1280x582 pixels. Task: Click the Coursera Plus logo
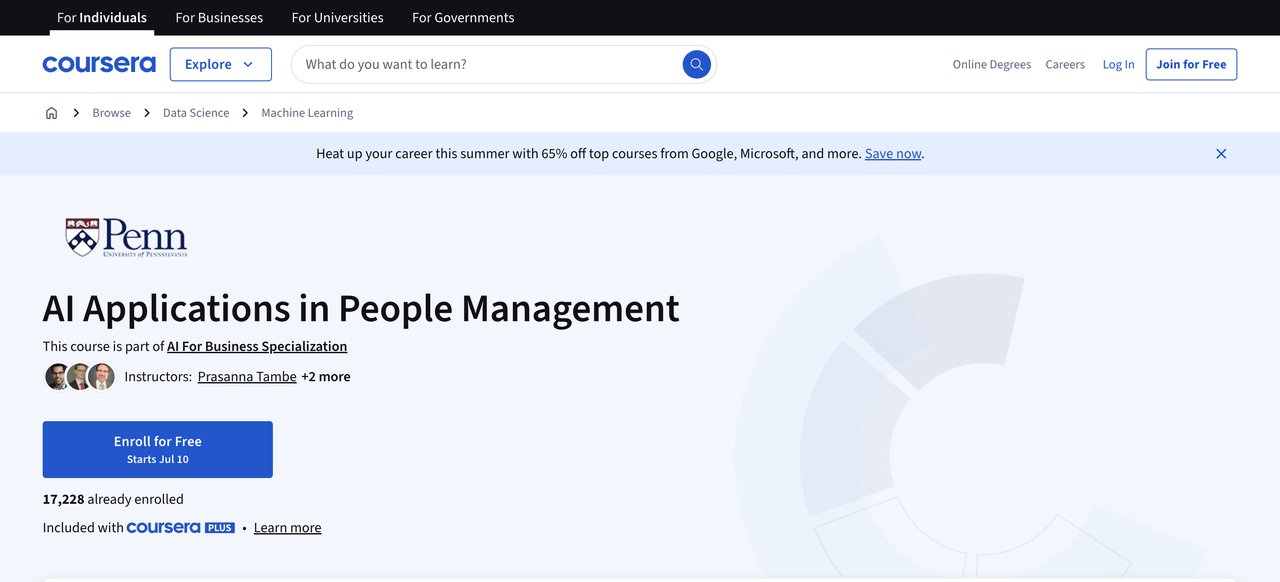[x=181, y=528]
